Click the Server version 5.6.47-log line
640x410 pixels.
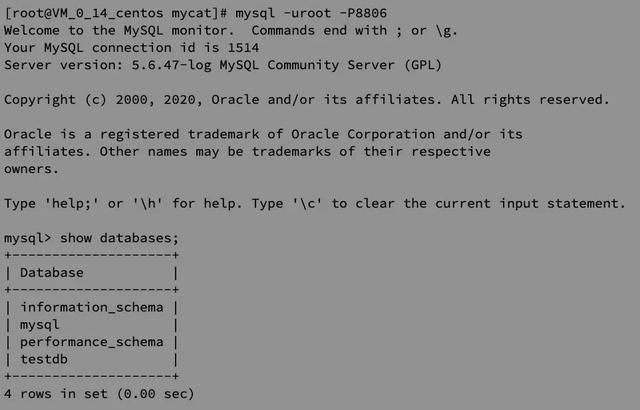223,65
